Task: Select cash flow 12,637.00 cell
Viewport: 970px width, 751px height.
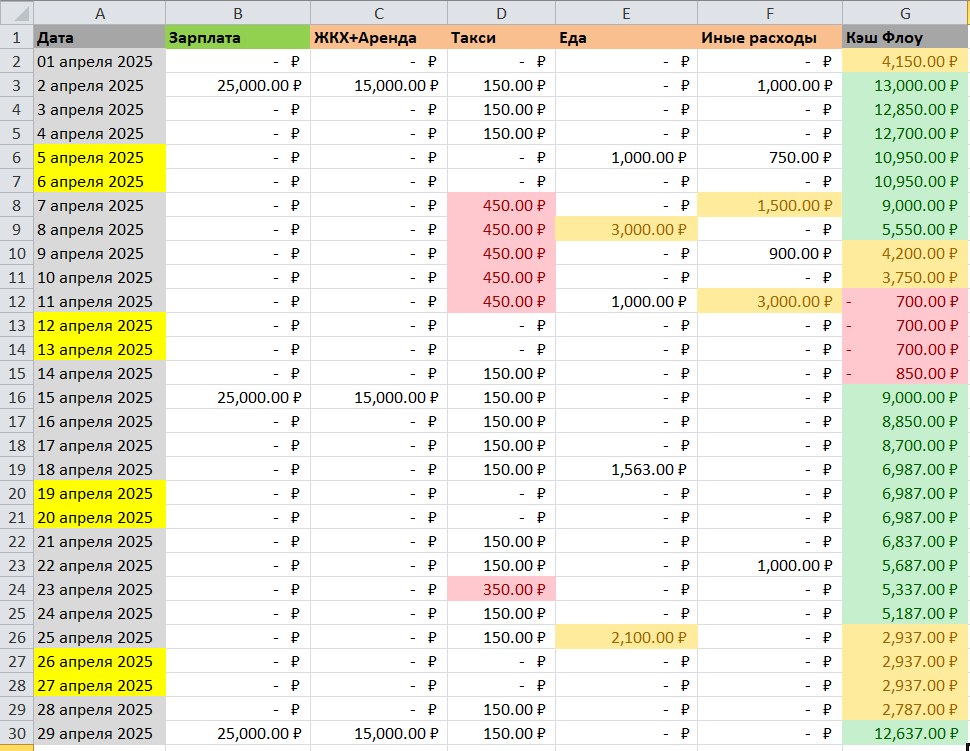Action: point(905,733)
